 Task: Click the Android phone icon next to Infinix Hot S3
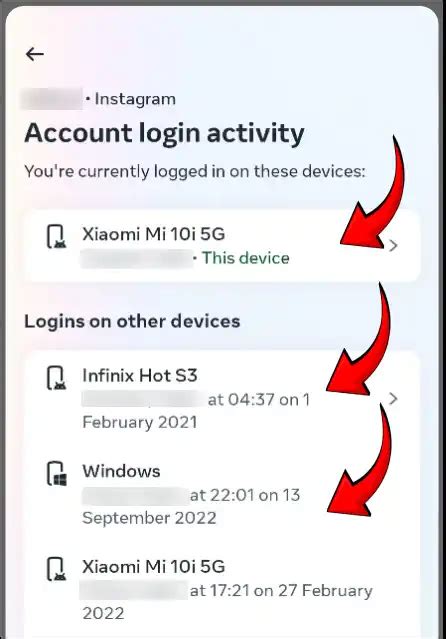pyautogui.click(x=56, y=378)
